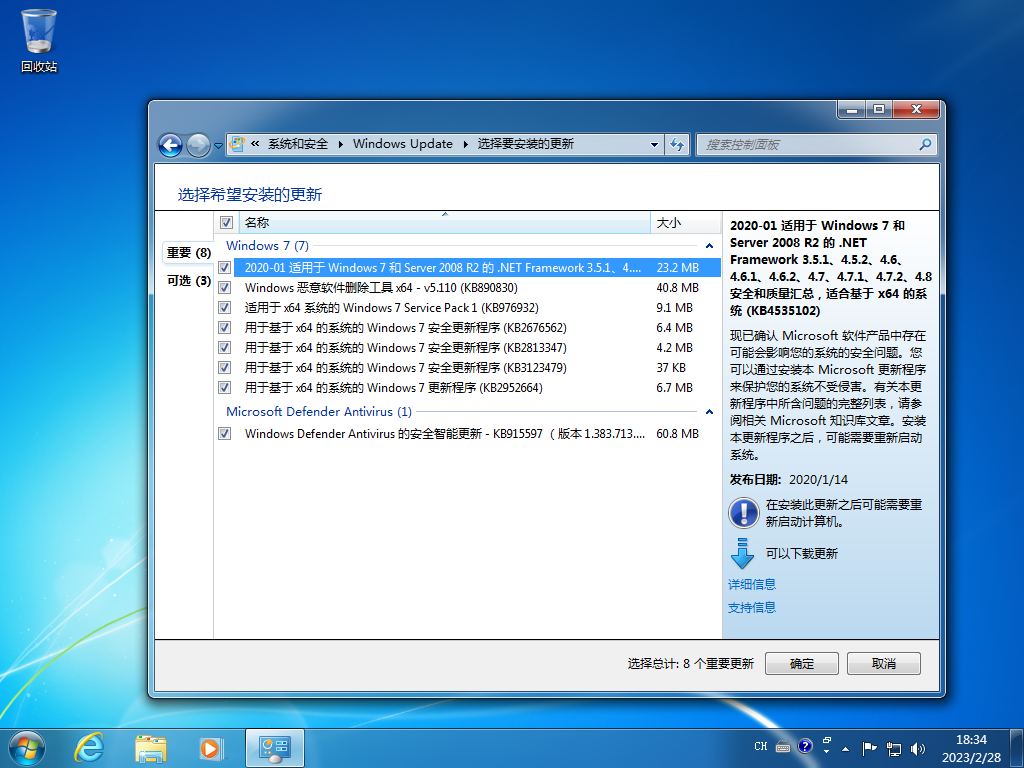Uncheck update KB2952664
The width and height of the screenshot is (1024, 768).
click(225, 388)
